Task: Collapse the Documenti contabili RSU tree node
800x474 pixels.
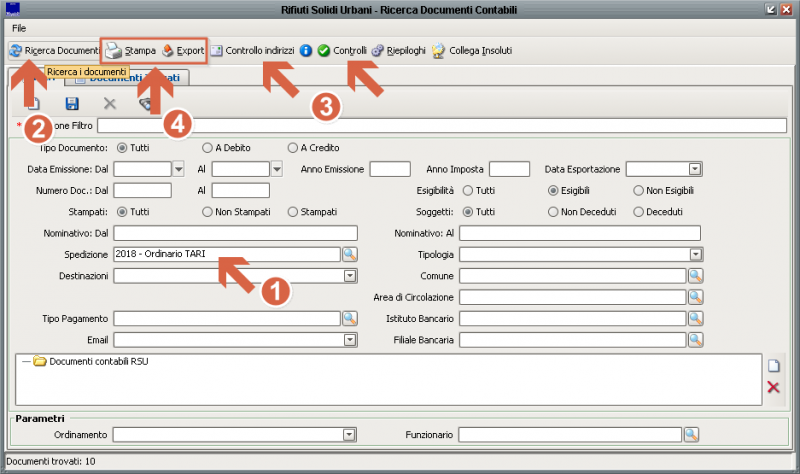Action: pyautogui.click(x=25, y=362)
